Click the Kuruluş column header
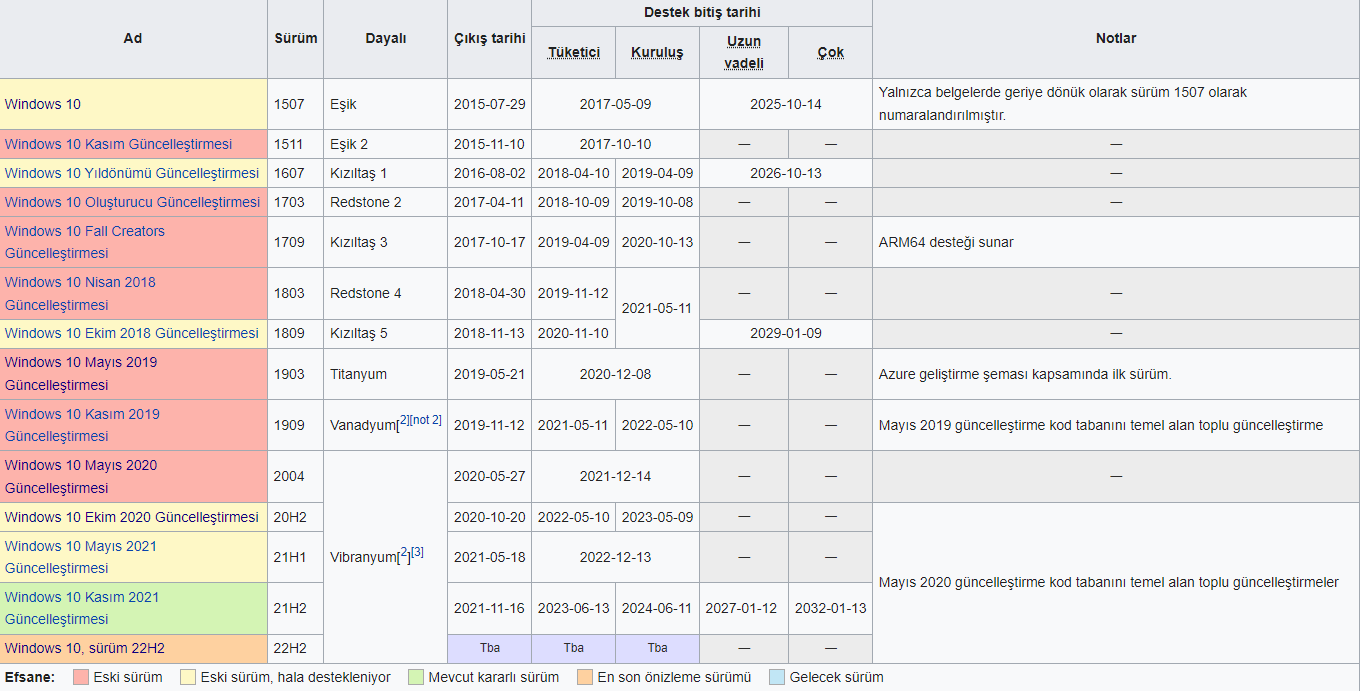Screen dimensions: 1360x691 [657, 52]
